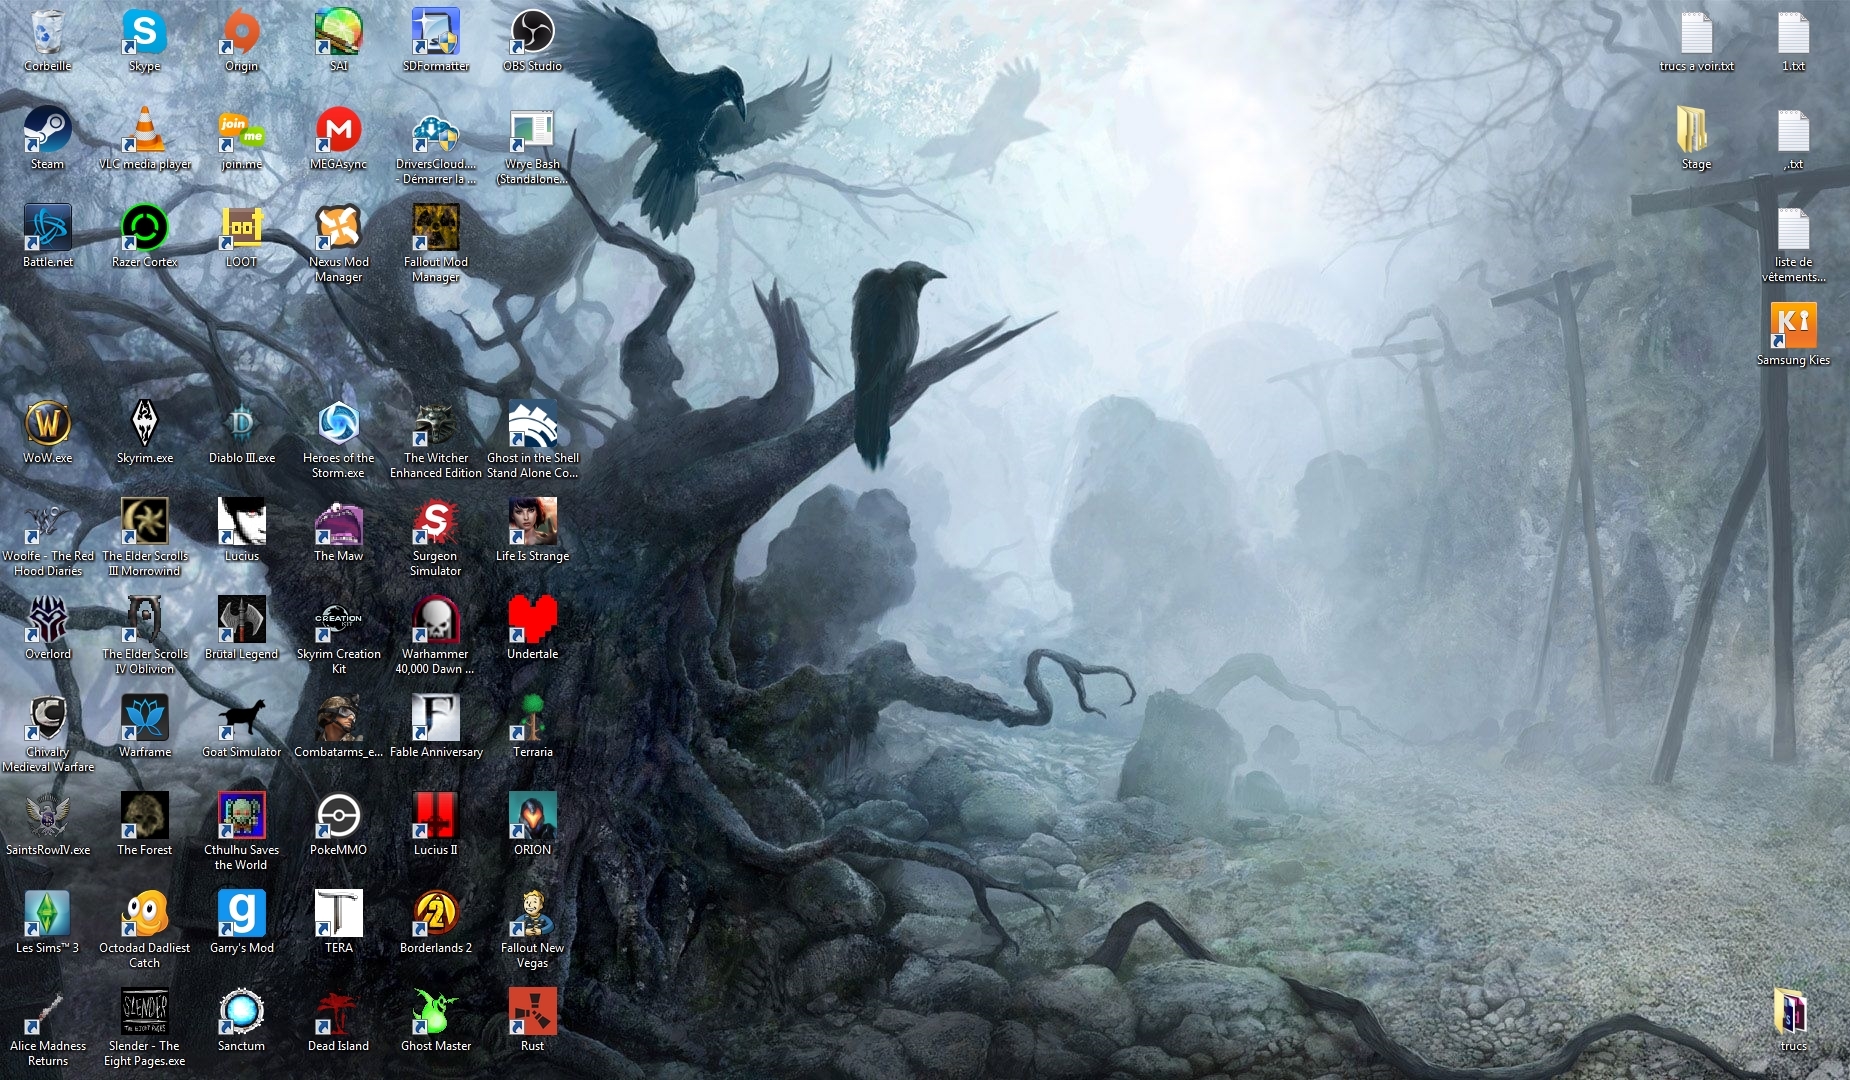
Task: Select the Skyrim.exe icon
Action: pyautogui.click(x=144, y=424)
